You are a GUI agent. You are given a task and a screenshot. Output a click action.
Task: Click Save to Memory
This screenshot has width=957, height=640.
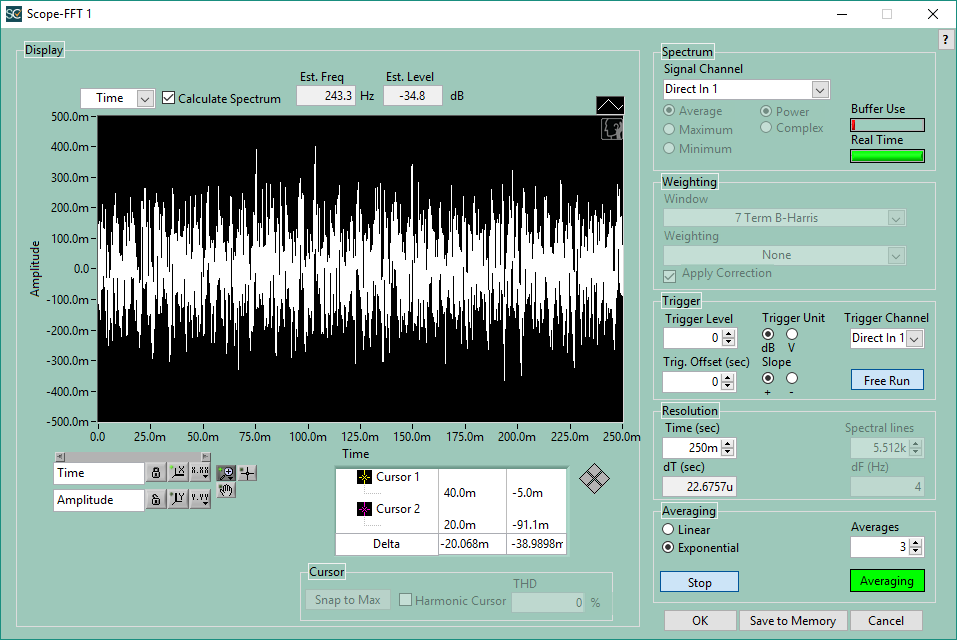pyautogui.click(x=793, y=620)
